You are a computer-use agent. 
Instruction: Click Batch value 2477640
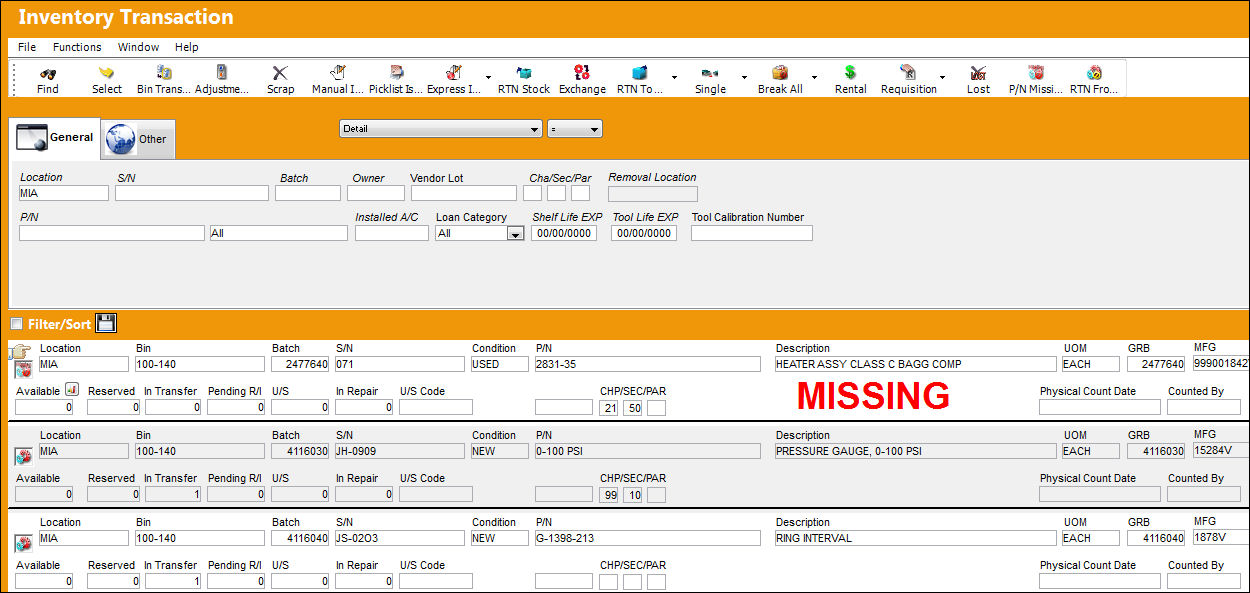(x=300, y=364)
